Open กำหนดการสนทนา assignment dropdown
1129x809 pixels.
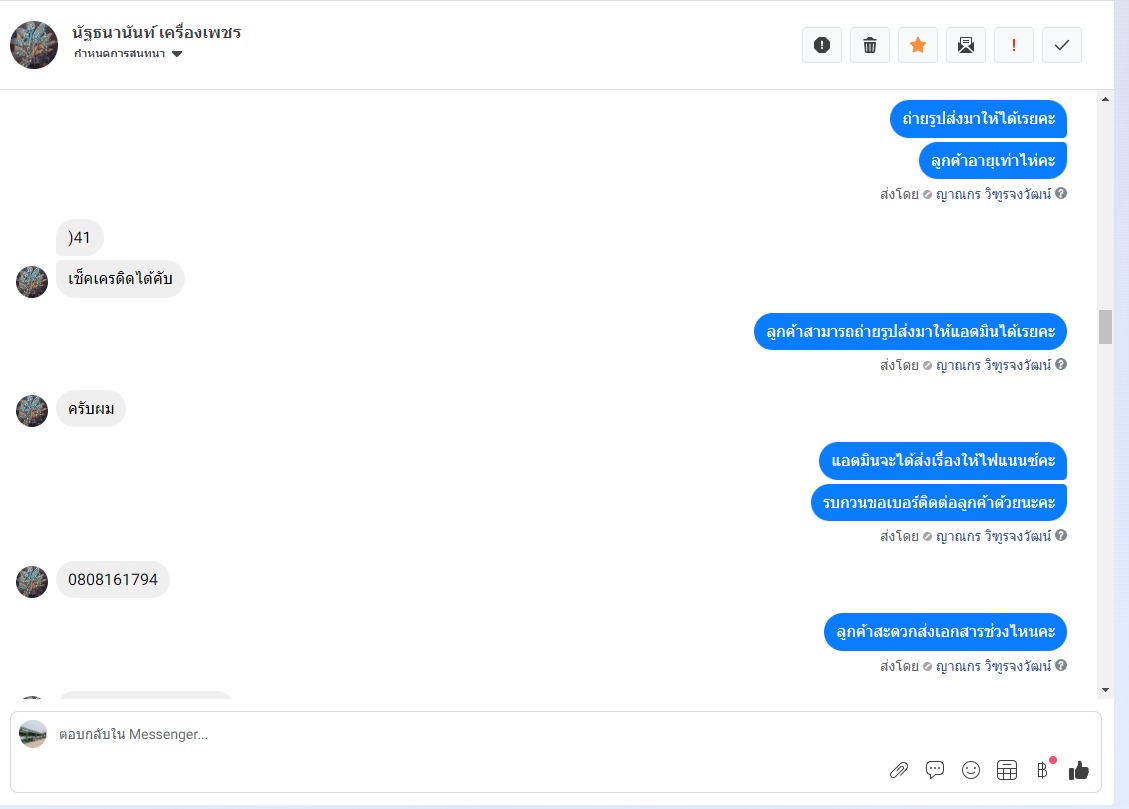[x=127, y=54]
